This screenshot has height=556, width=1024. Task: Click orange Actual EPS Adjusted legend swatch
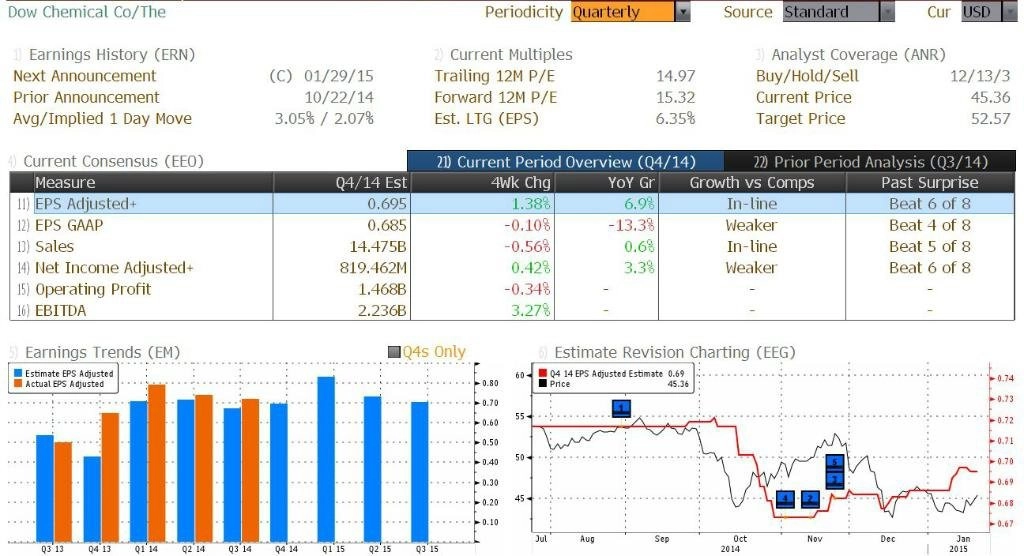pyautogui.click(x=18, y=384)
